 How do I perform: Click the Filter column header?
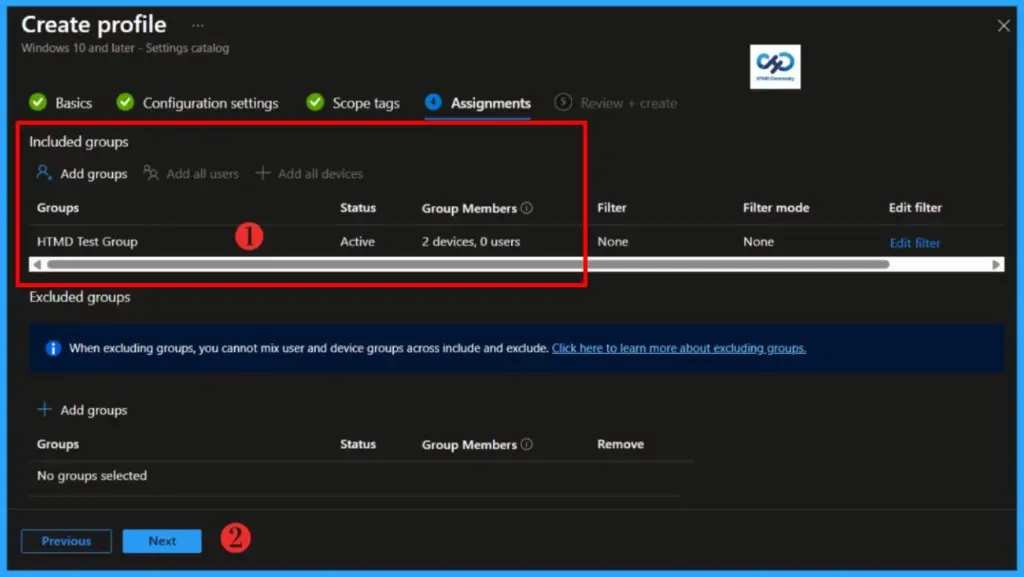[611, 208]
